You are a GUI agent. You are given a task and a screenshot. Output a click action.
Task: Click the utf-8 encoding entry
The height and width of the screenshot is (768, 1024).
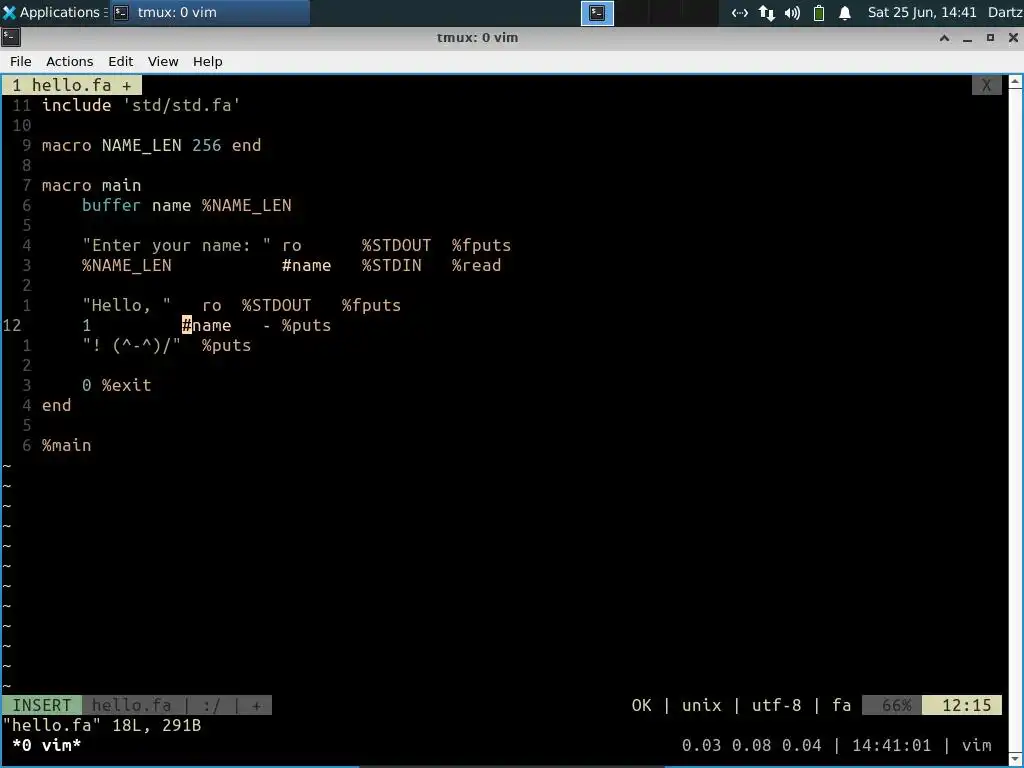point(776,705)
